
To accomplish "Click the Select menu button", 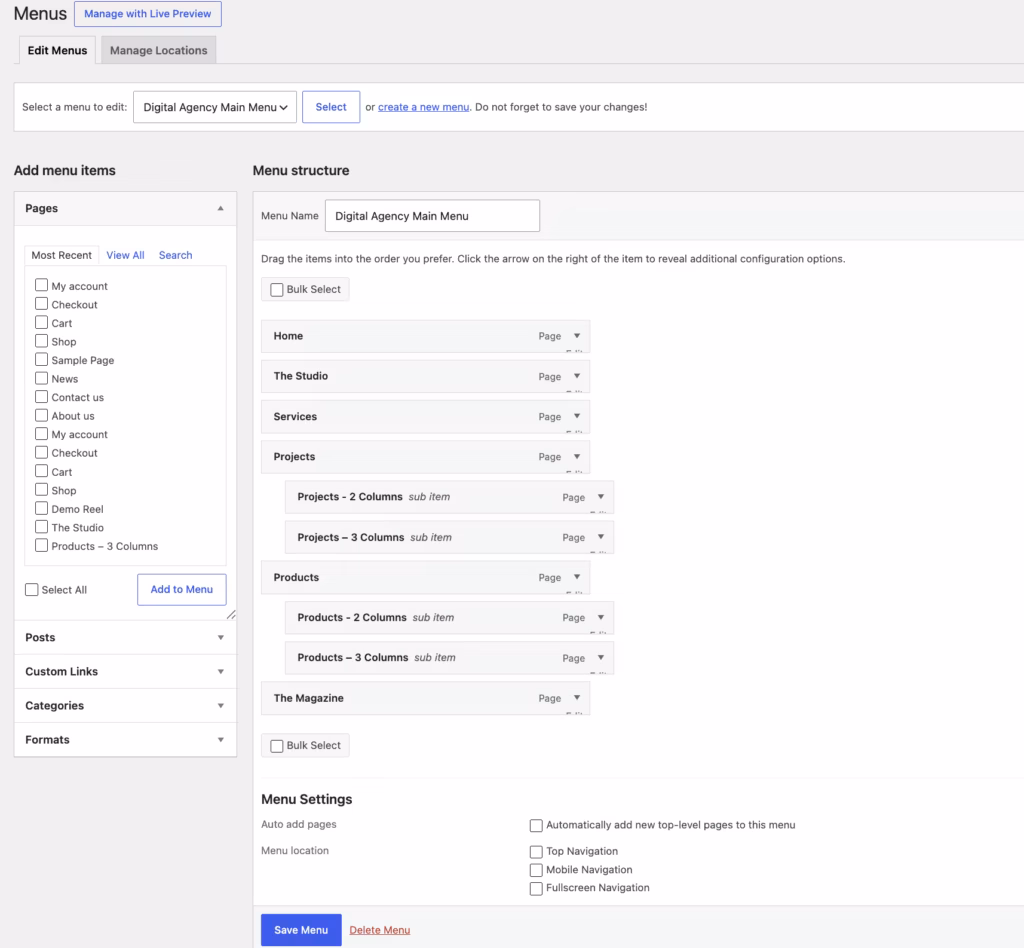I will coord(331,107).
